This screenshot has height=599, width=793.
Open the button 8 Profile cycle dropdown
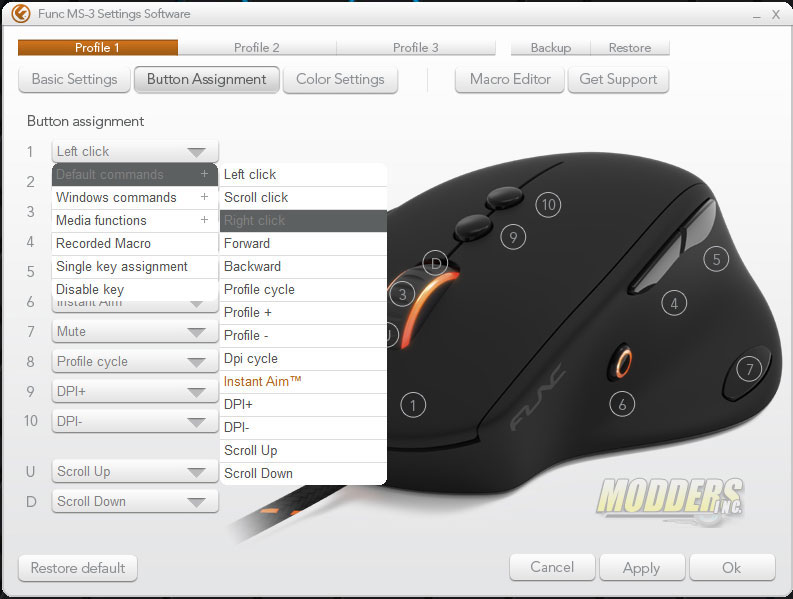click(135, 362)
